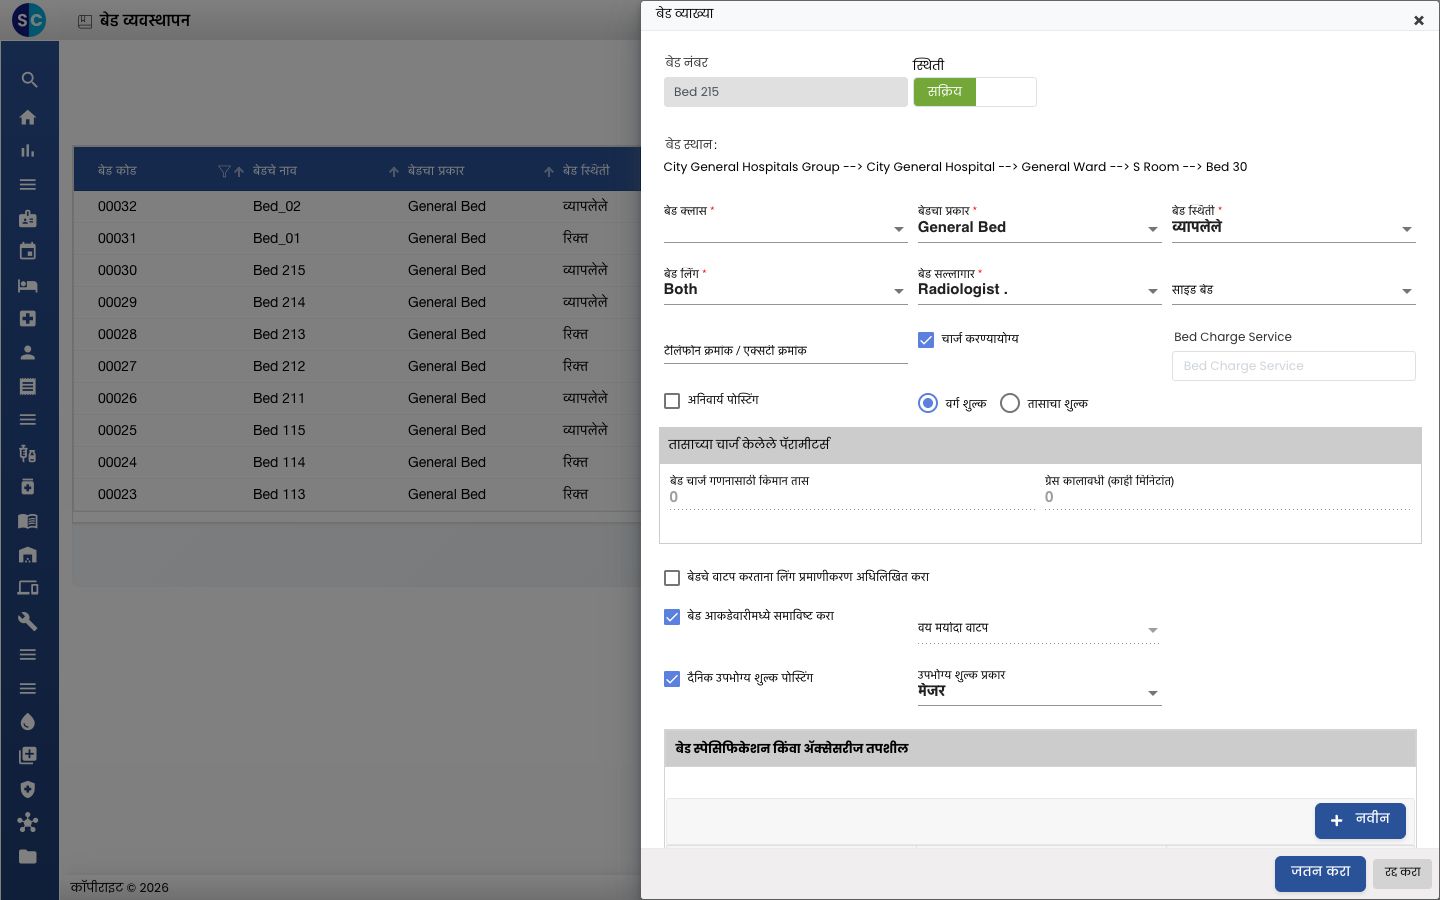Select the वर्ग शुल्क radio button
Image resolution: width=1440 pixels, height=900 pixels.
(928, 403)
